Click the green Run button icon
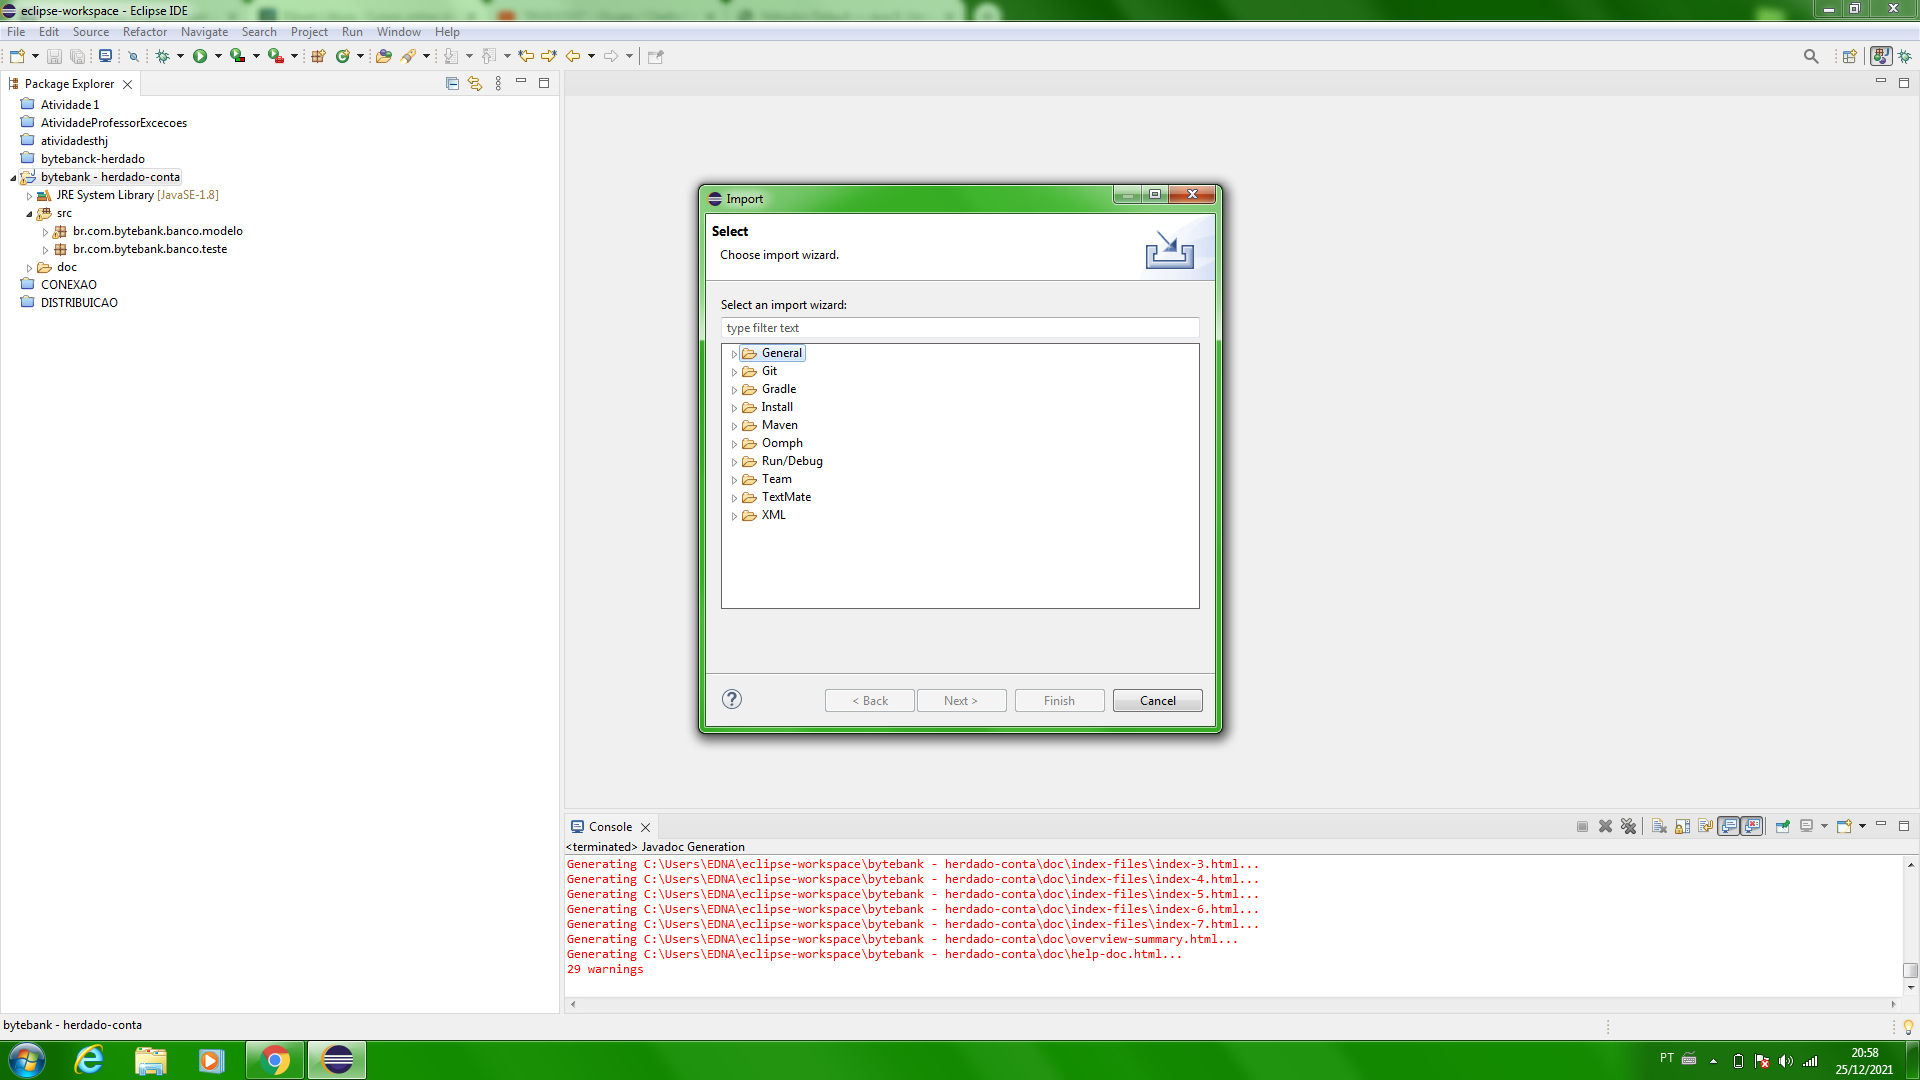Image resolution: width=1920 pixels, height=1080 pixels. pyautogui.click(x=200, y=56)
